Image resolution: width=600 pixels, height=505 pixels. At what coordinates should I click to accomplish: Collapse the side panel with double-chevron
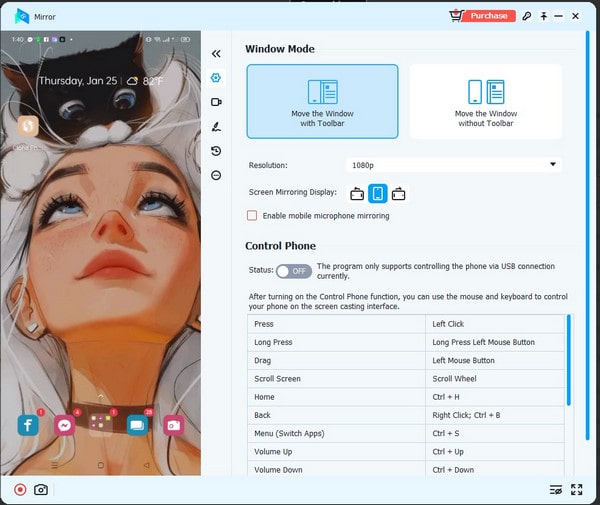tap(216, 54)
